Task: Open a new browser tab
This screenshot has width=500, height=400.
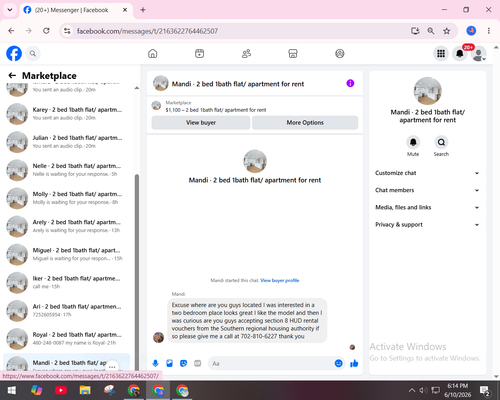Action: click(x=143, y=10)
